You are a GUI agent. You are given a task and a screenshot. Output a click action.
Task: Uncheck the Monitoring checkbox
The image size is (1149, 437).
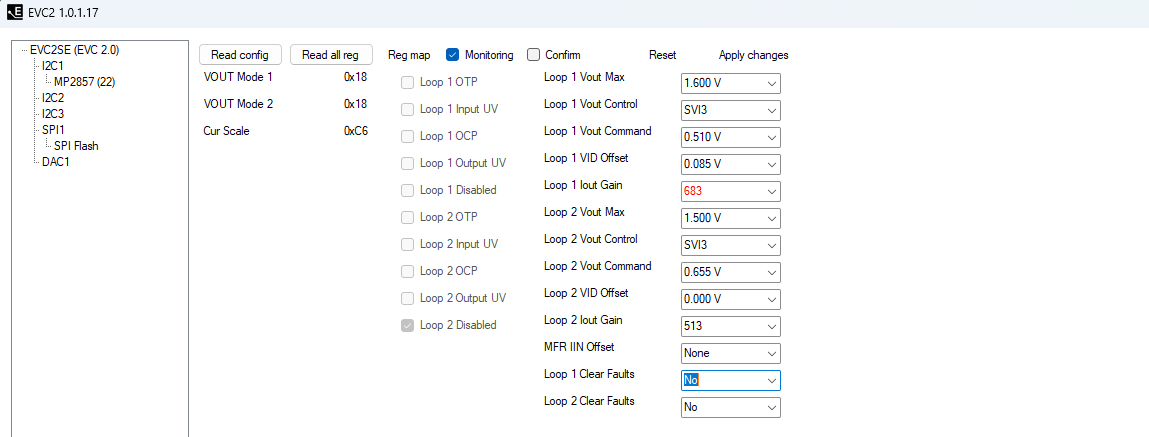point(452,55)
